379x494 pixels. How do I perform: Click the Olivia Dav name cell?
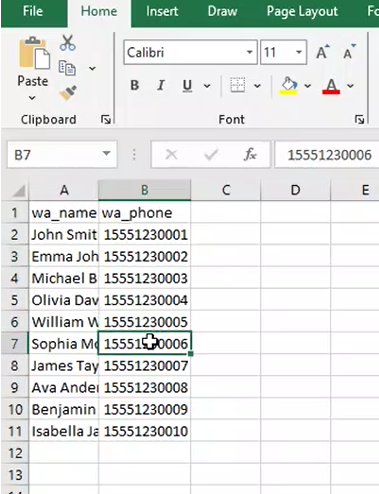(x=64, y=300)
